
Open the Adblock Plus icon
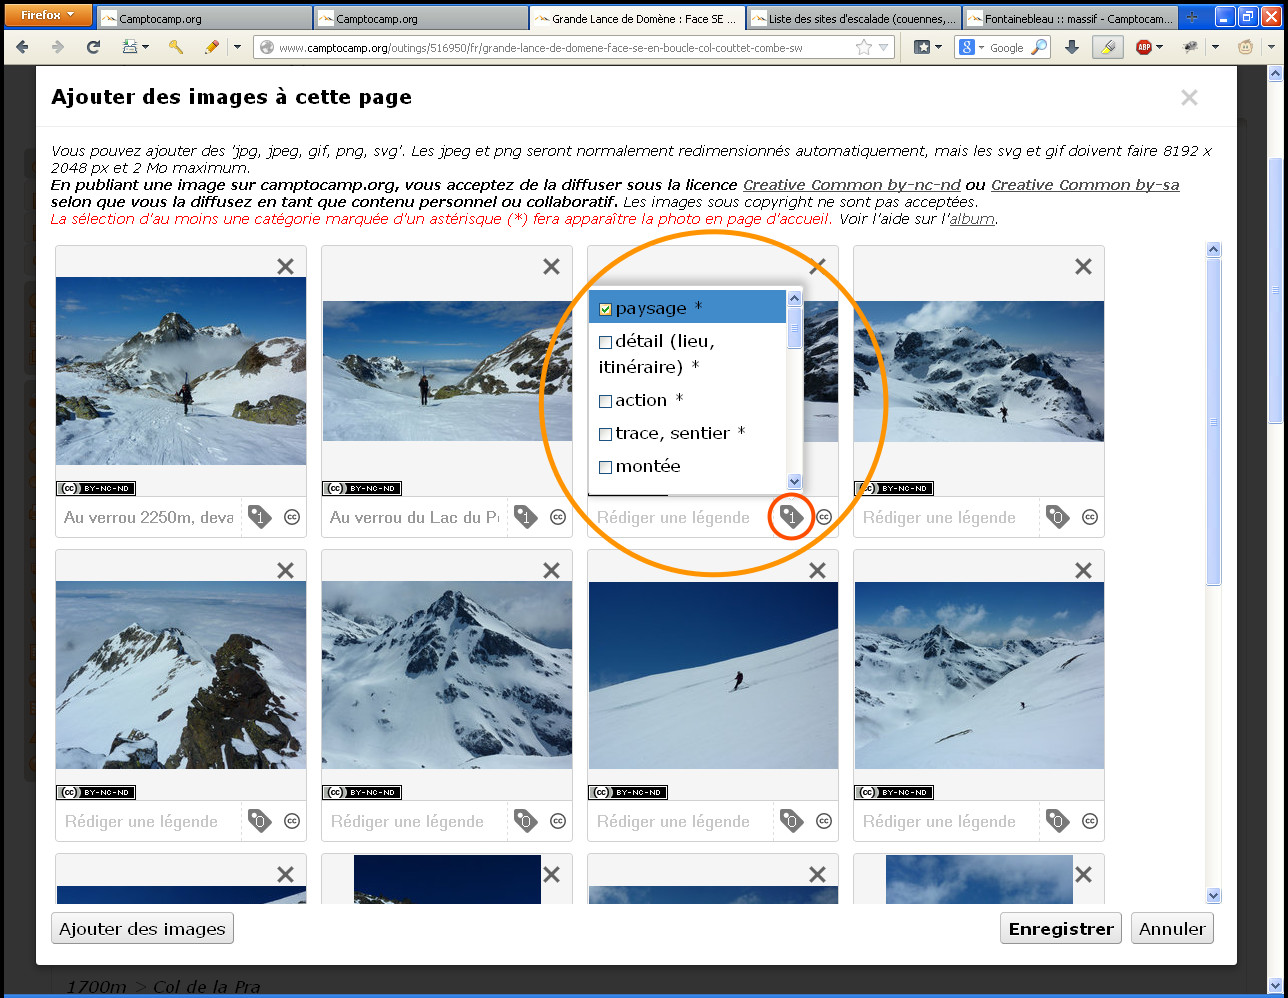coord(1144,47)
